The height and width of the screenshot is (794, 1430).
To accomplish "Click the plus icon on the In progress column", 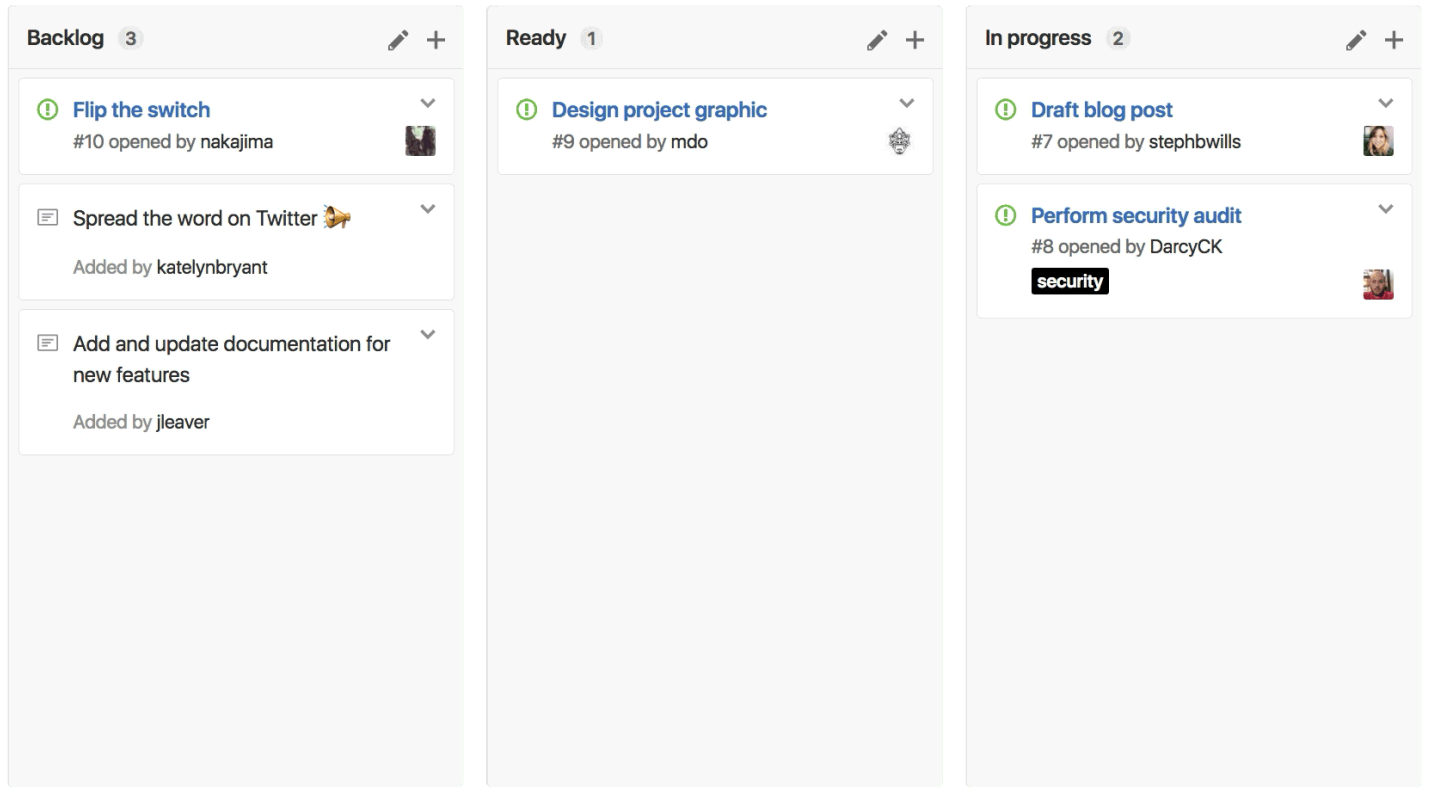I will pos(1394,39).
